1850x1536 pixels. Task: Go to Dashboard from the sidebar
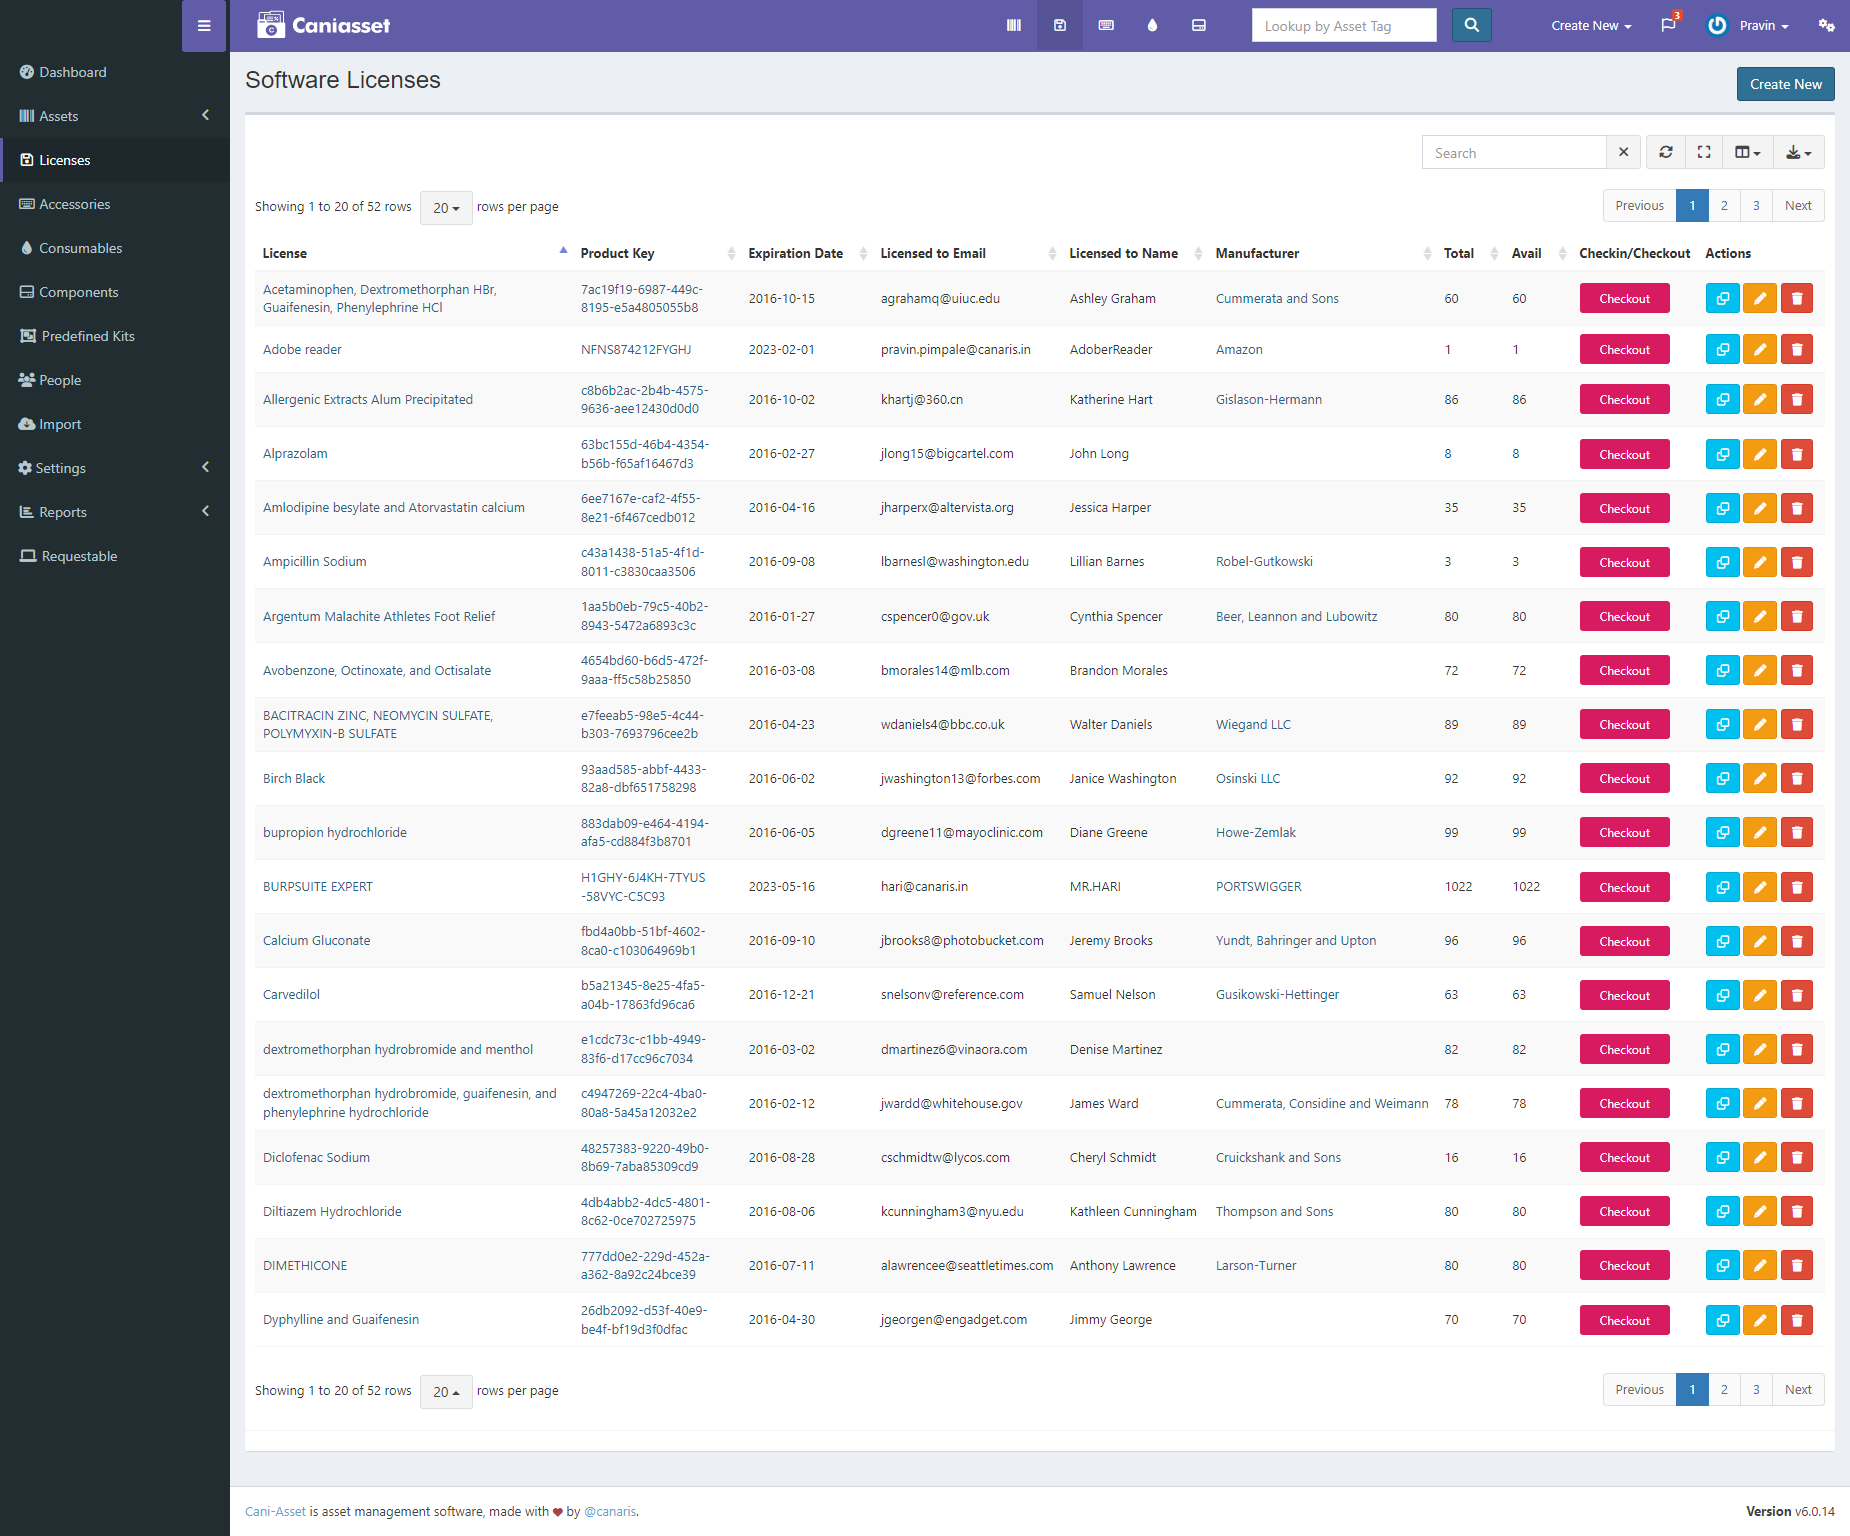(x=72, y=71)
